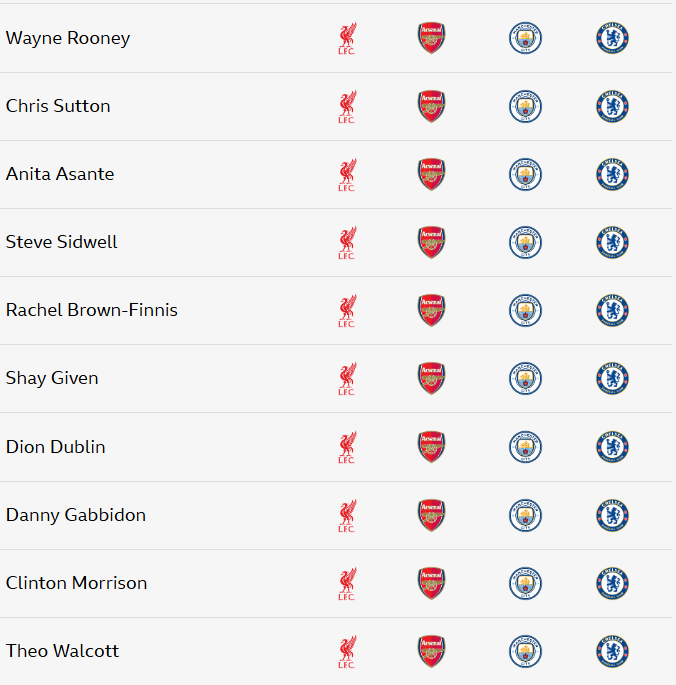Click the Liverpool crest in Rachel Brown-Finnis's row

346,311
